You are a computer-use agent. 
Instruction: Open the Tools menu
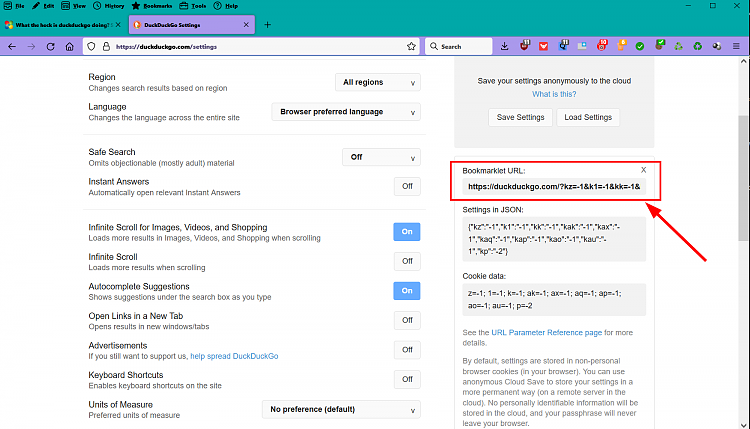coord(193,6)
